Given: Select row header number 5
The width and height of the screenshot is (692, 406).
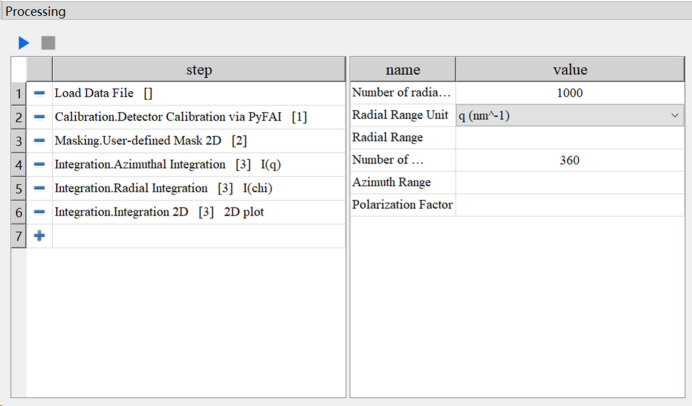Looking at the screenshot, I should click(19, 189).
